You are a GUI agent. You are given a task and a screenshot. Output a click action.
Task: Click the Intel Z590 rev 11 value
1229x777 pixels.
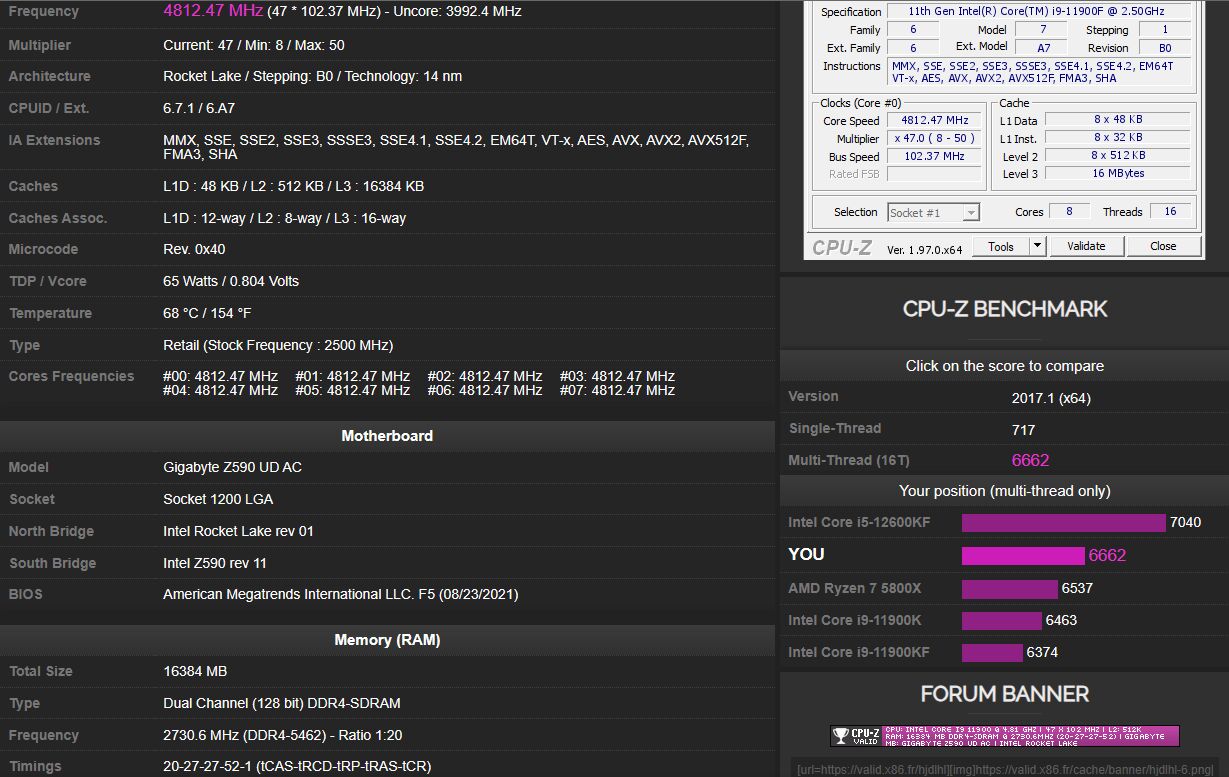pyautogui.click(x=215, y=563)
